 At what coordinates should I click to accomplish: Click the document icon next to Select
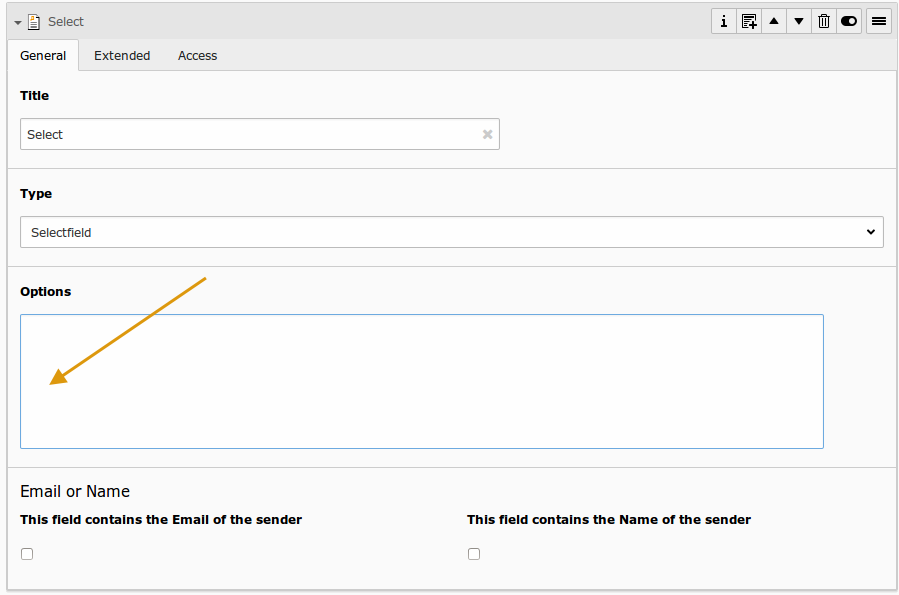pos(34,20)
